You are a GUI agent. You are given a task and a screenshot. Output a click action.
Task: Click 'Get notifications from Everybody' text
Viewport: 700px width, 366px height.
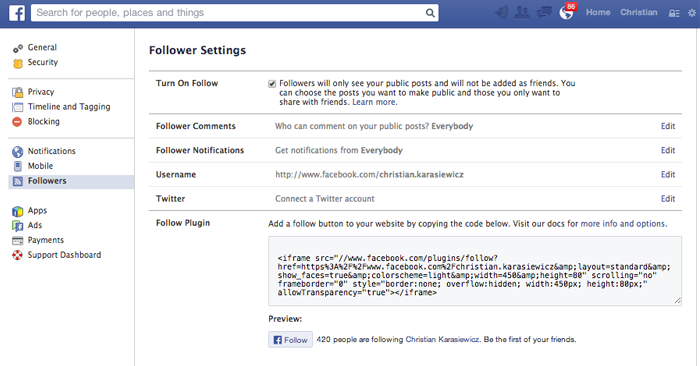pyautogui.click(x=339, y=150)
